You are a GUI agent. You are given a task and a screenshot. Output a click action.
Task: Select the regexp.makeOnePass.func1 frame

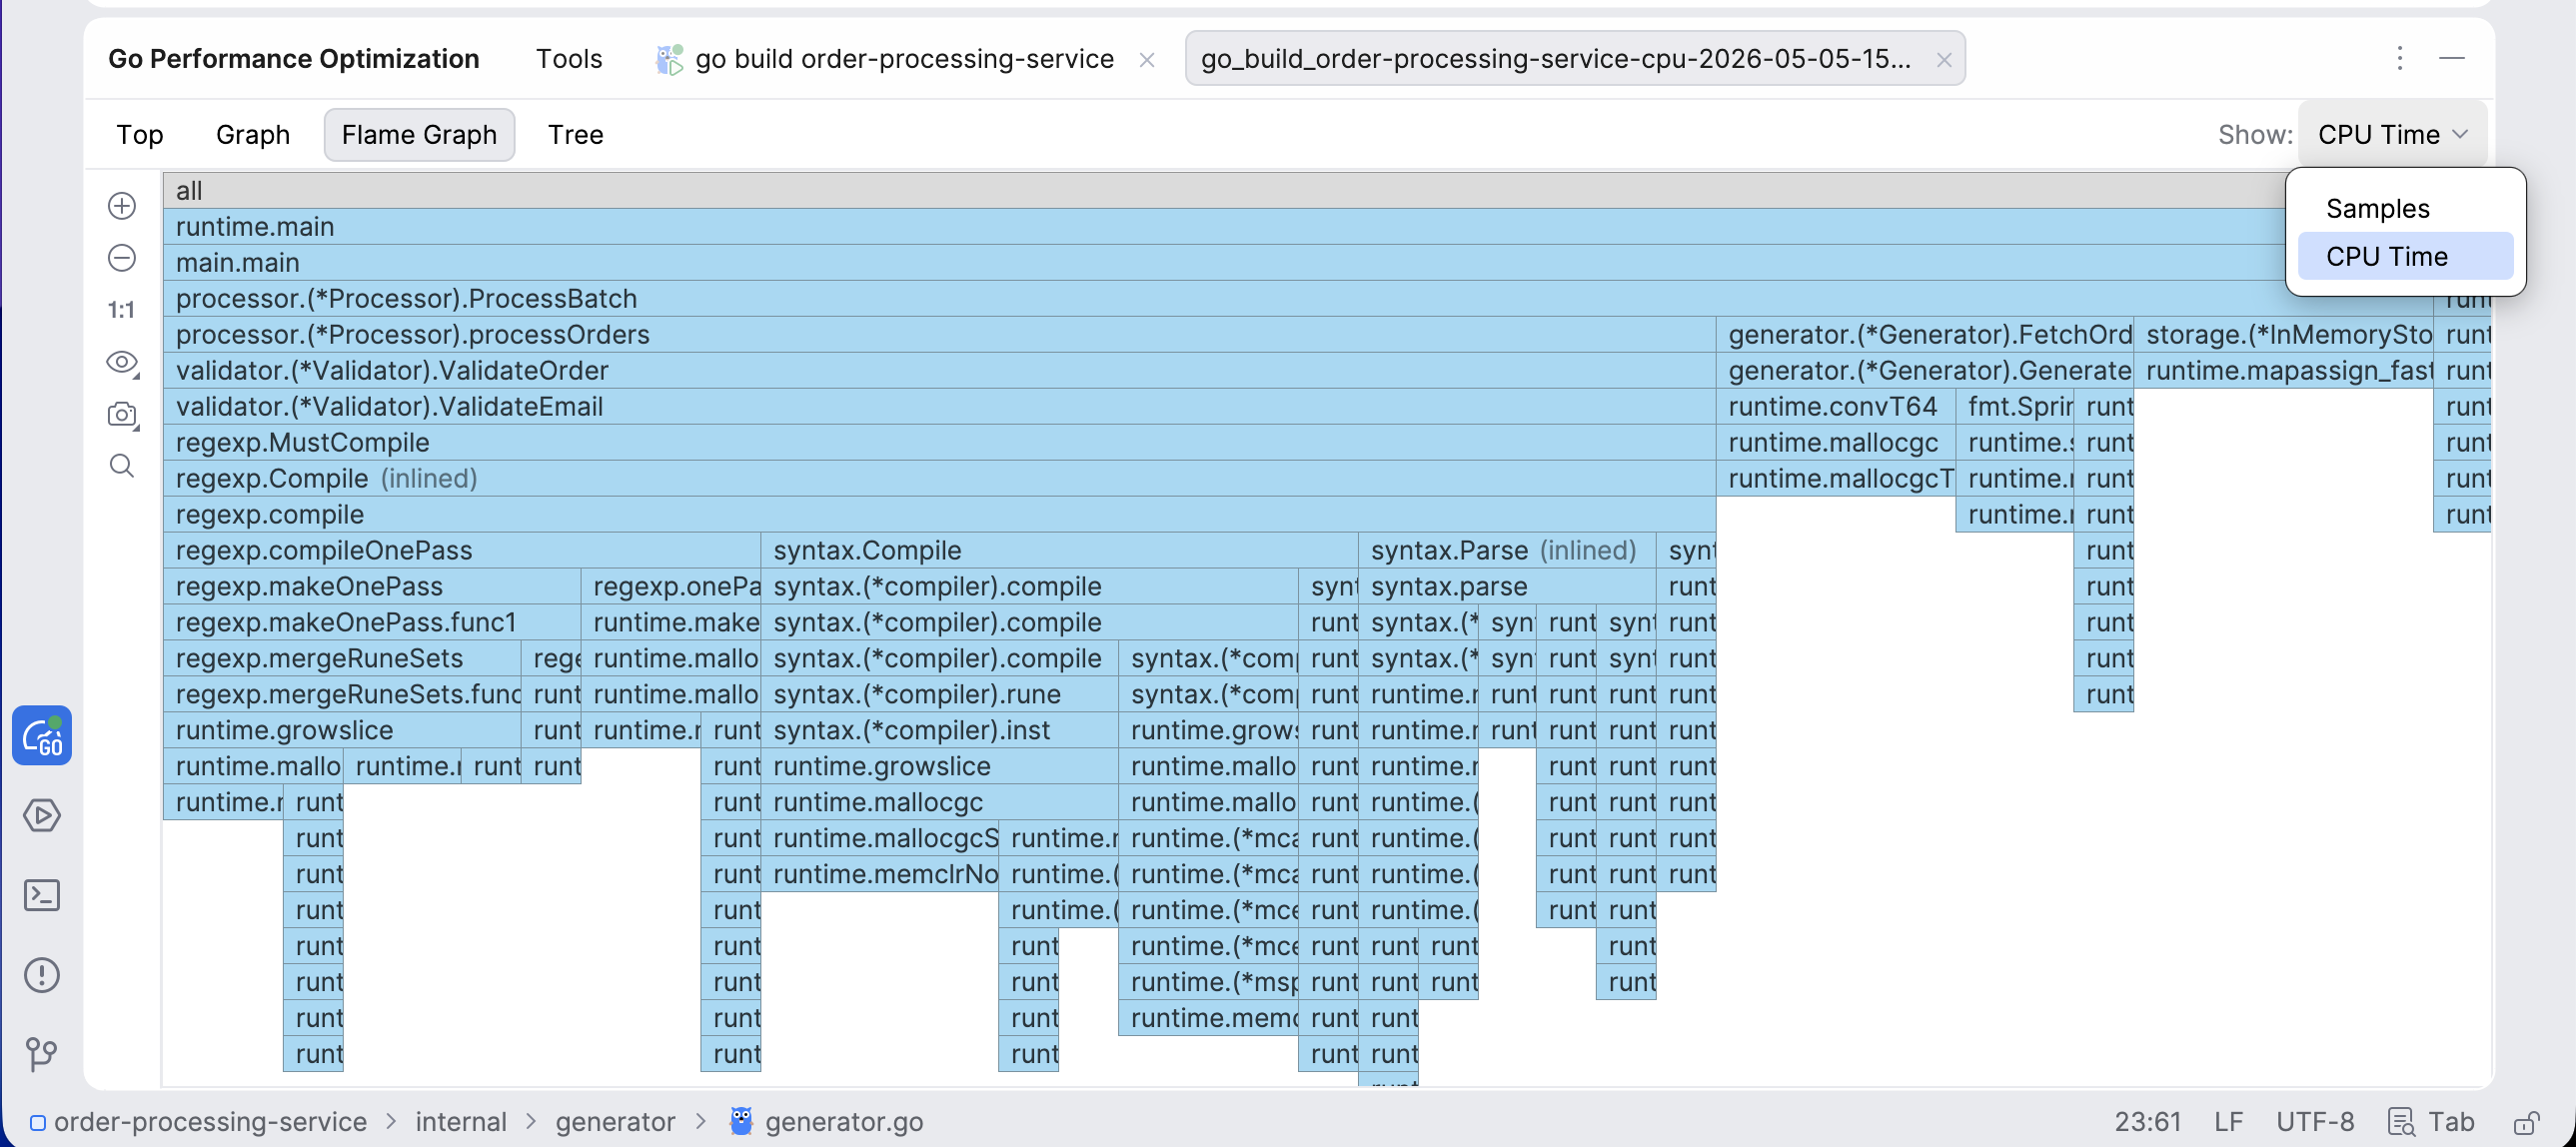click(372, 623)
